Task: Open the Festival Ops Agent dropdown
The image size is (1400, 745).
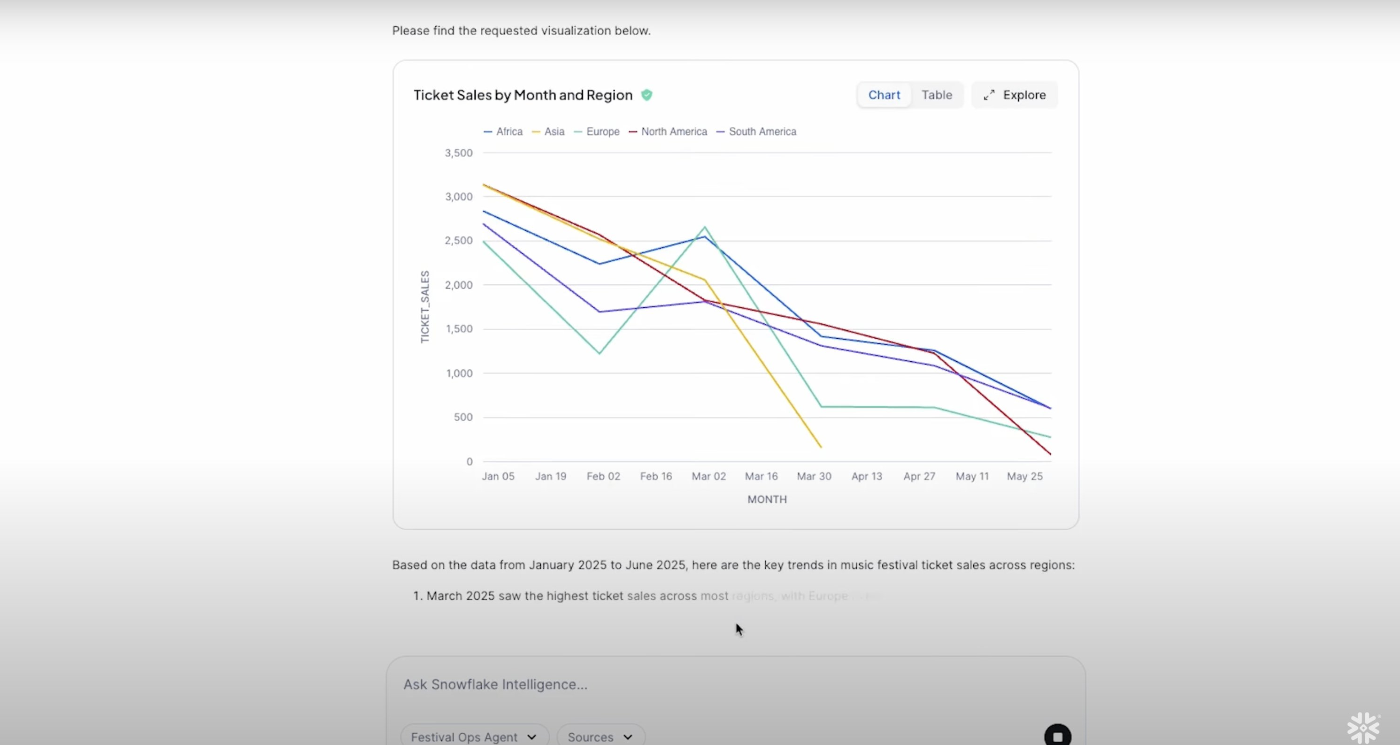Action: [x=475, y=736]
